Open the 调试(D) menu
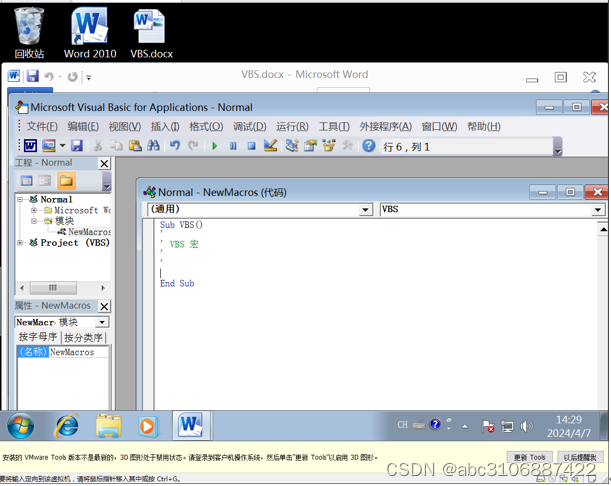 click(249, 127)
